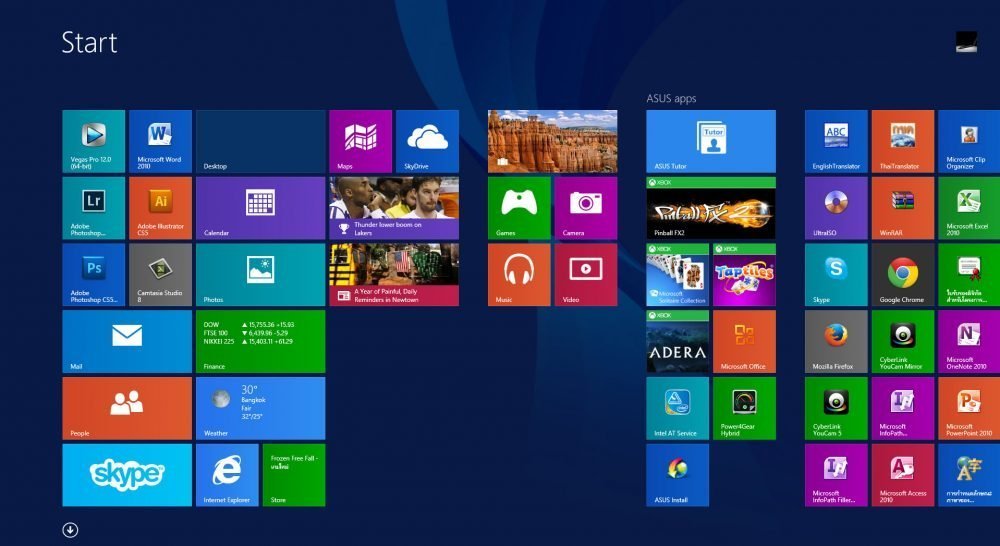Open the Finance stock ticker tile
Viewport: 1000px width, 546px height.
click(x=260, y=341)
